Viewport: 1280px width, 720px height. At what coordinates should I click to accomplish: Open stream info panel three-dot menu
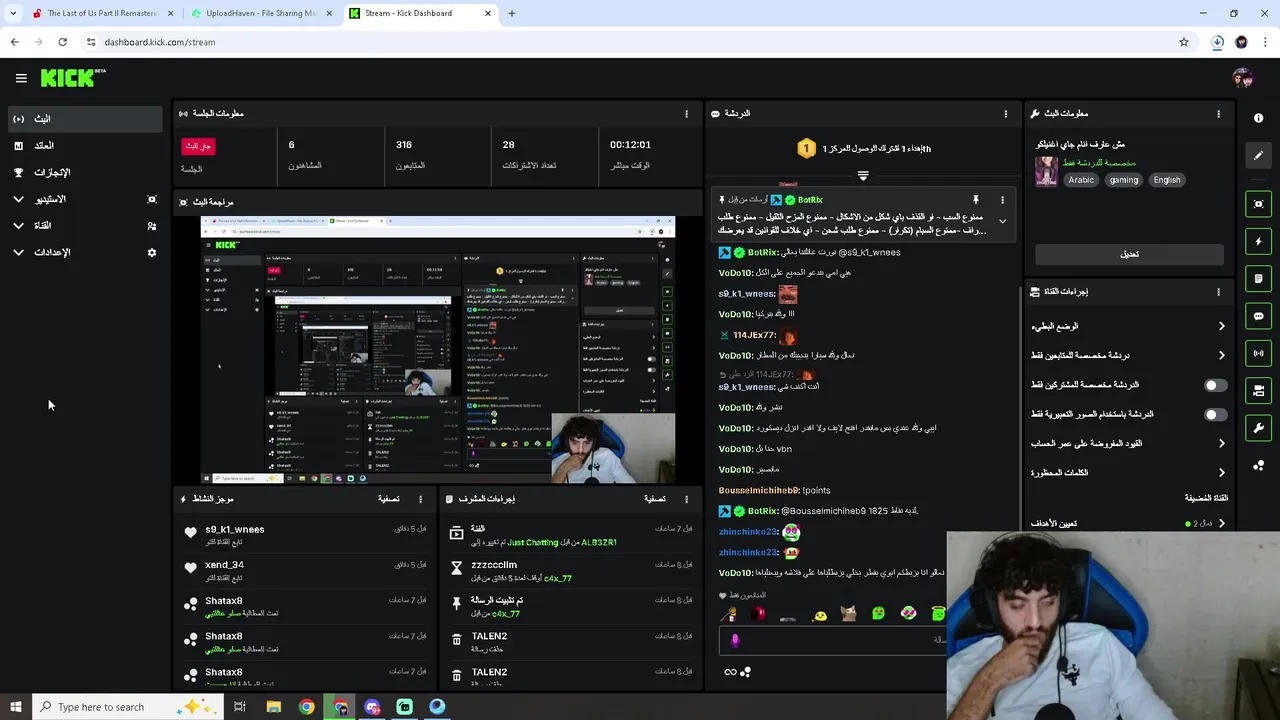(x=1218, y=114)
